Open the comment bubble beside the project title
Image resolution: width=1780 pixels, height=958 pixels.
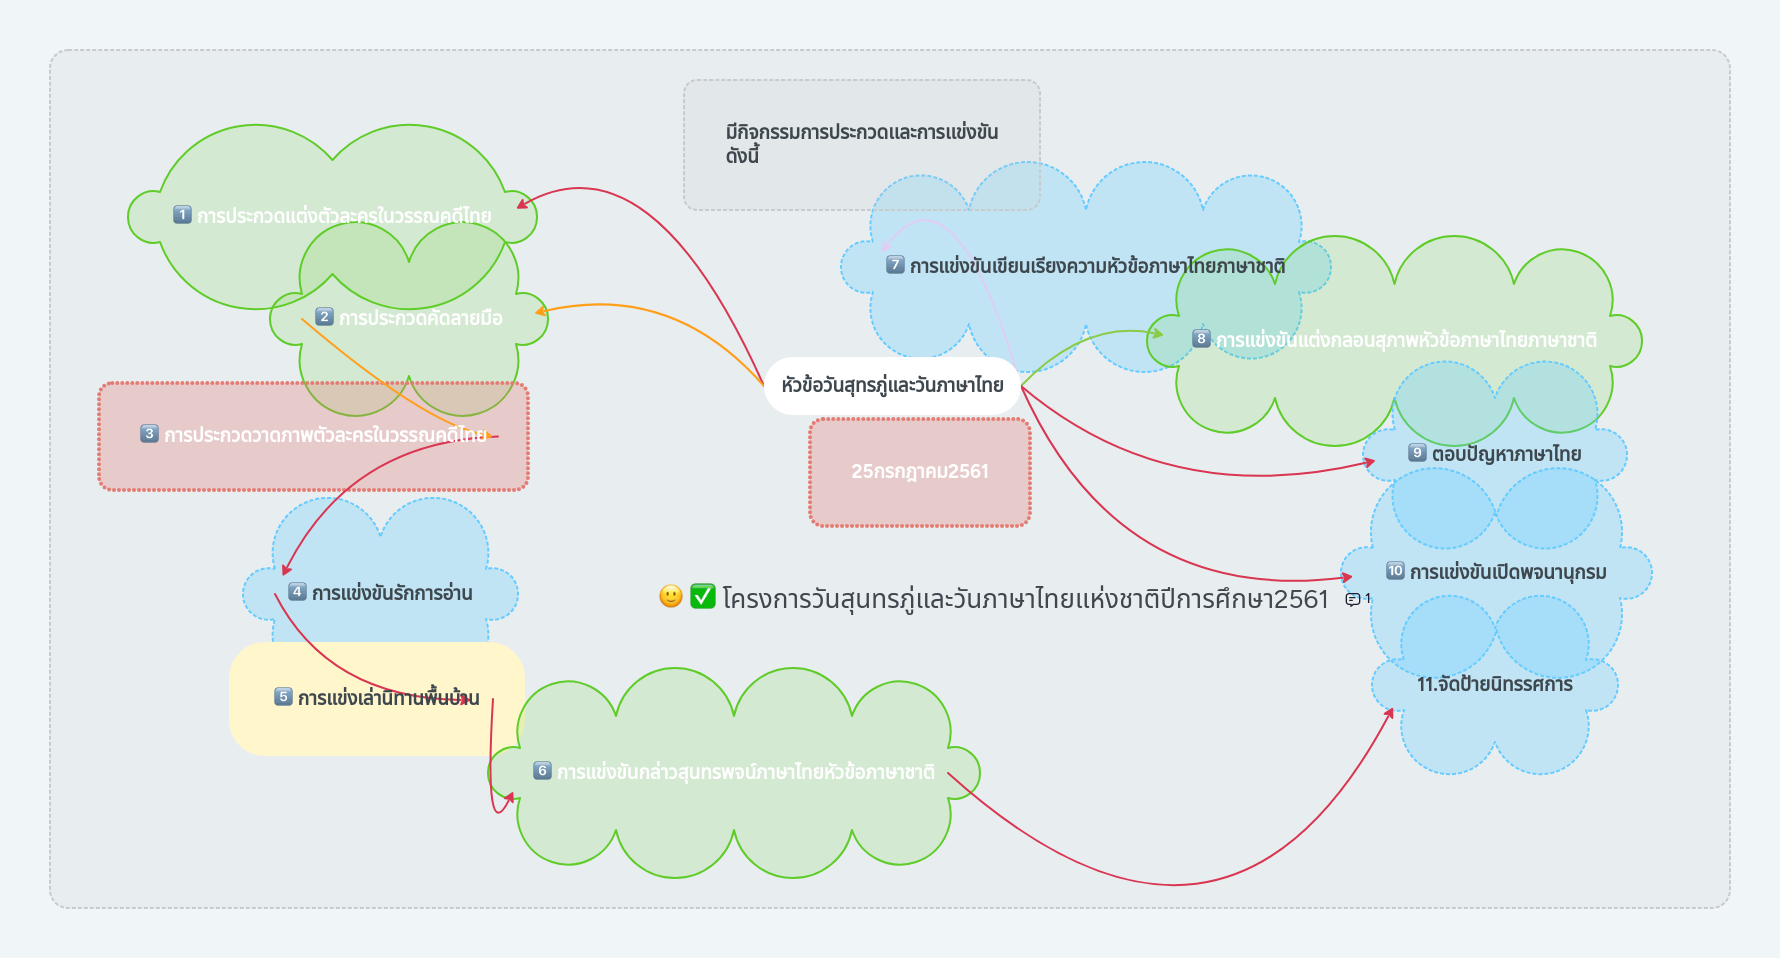[x=1353, y=599]
